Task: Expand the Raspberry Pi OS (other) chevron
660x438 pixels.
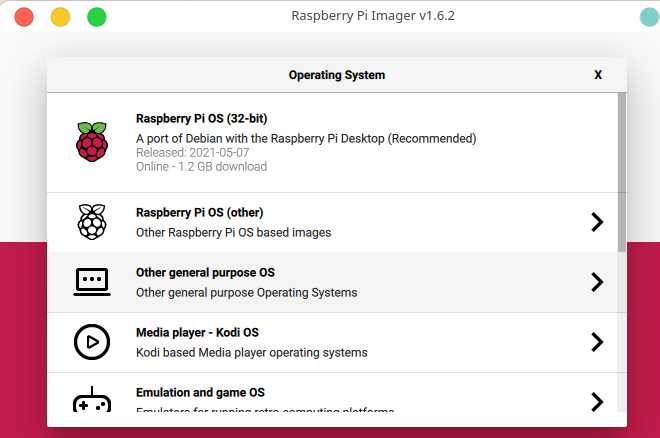Action: (597, 222)
